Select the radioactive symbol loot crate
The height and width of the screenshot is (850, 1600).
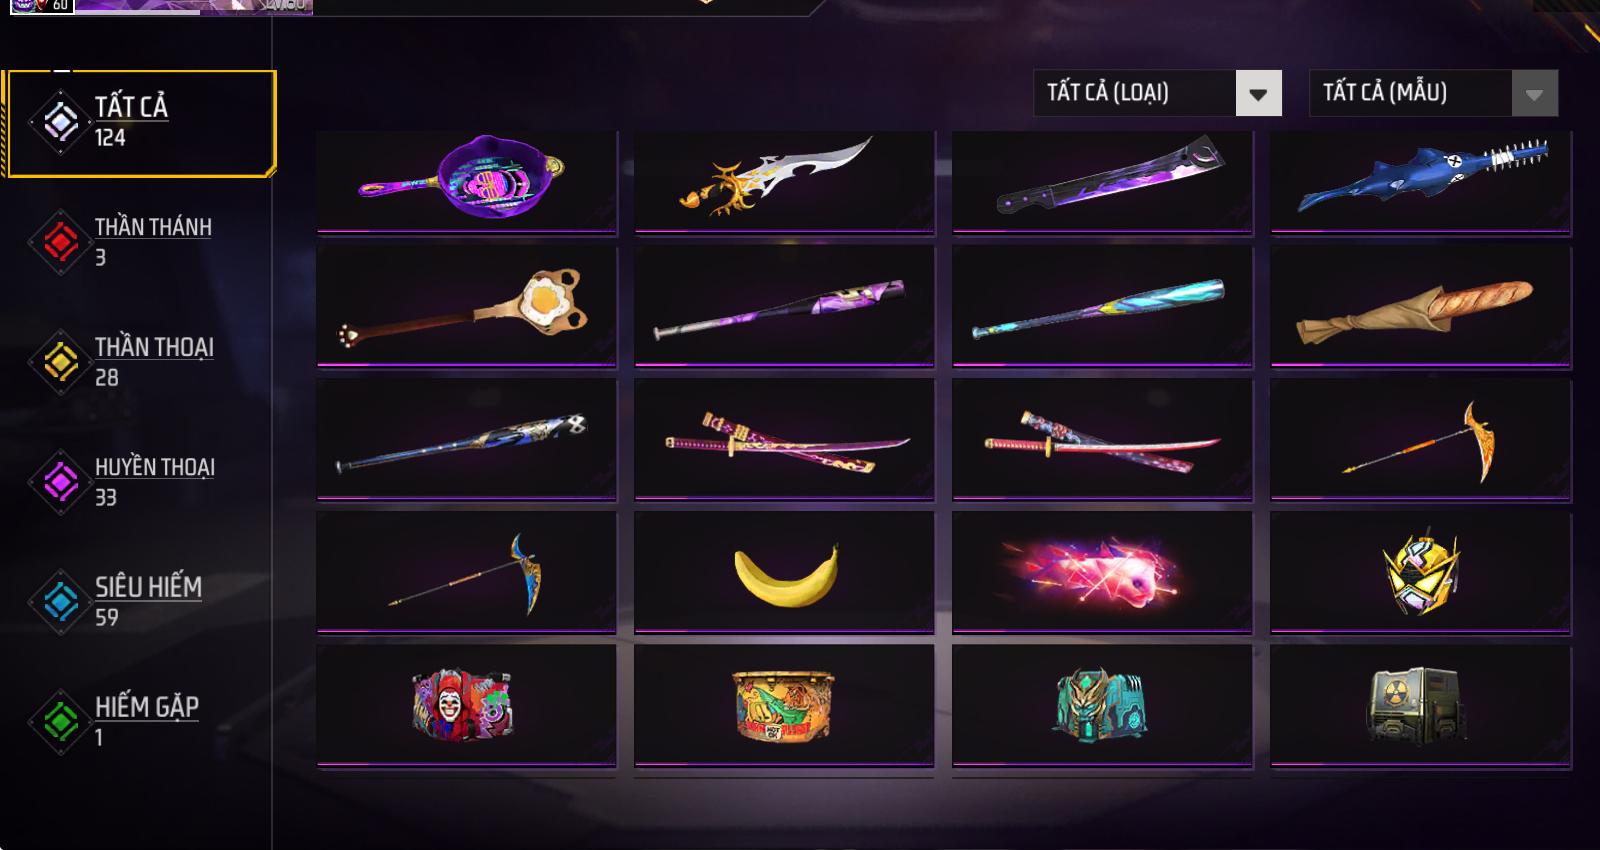(x=1420, y=707)
